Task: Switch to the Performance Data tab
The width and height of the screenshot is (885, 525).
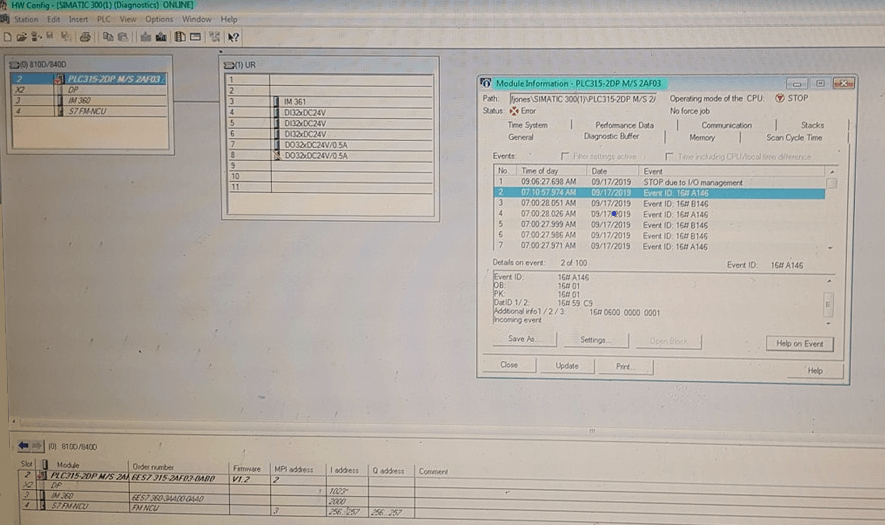Action: point(624,125)
